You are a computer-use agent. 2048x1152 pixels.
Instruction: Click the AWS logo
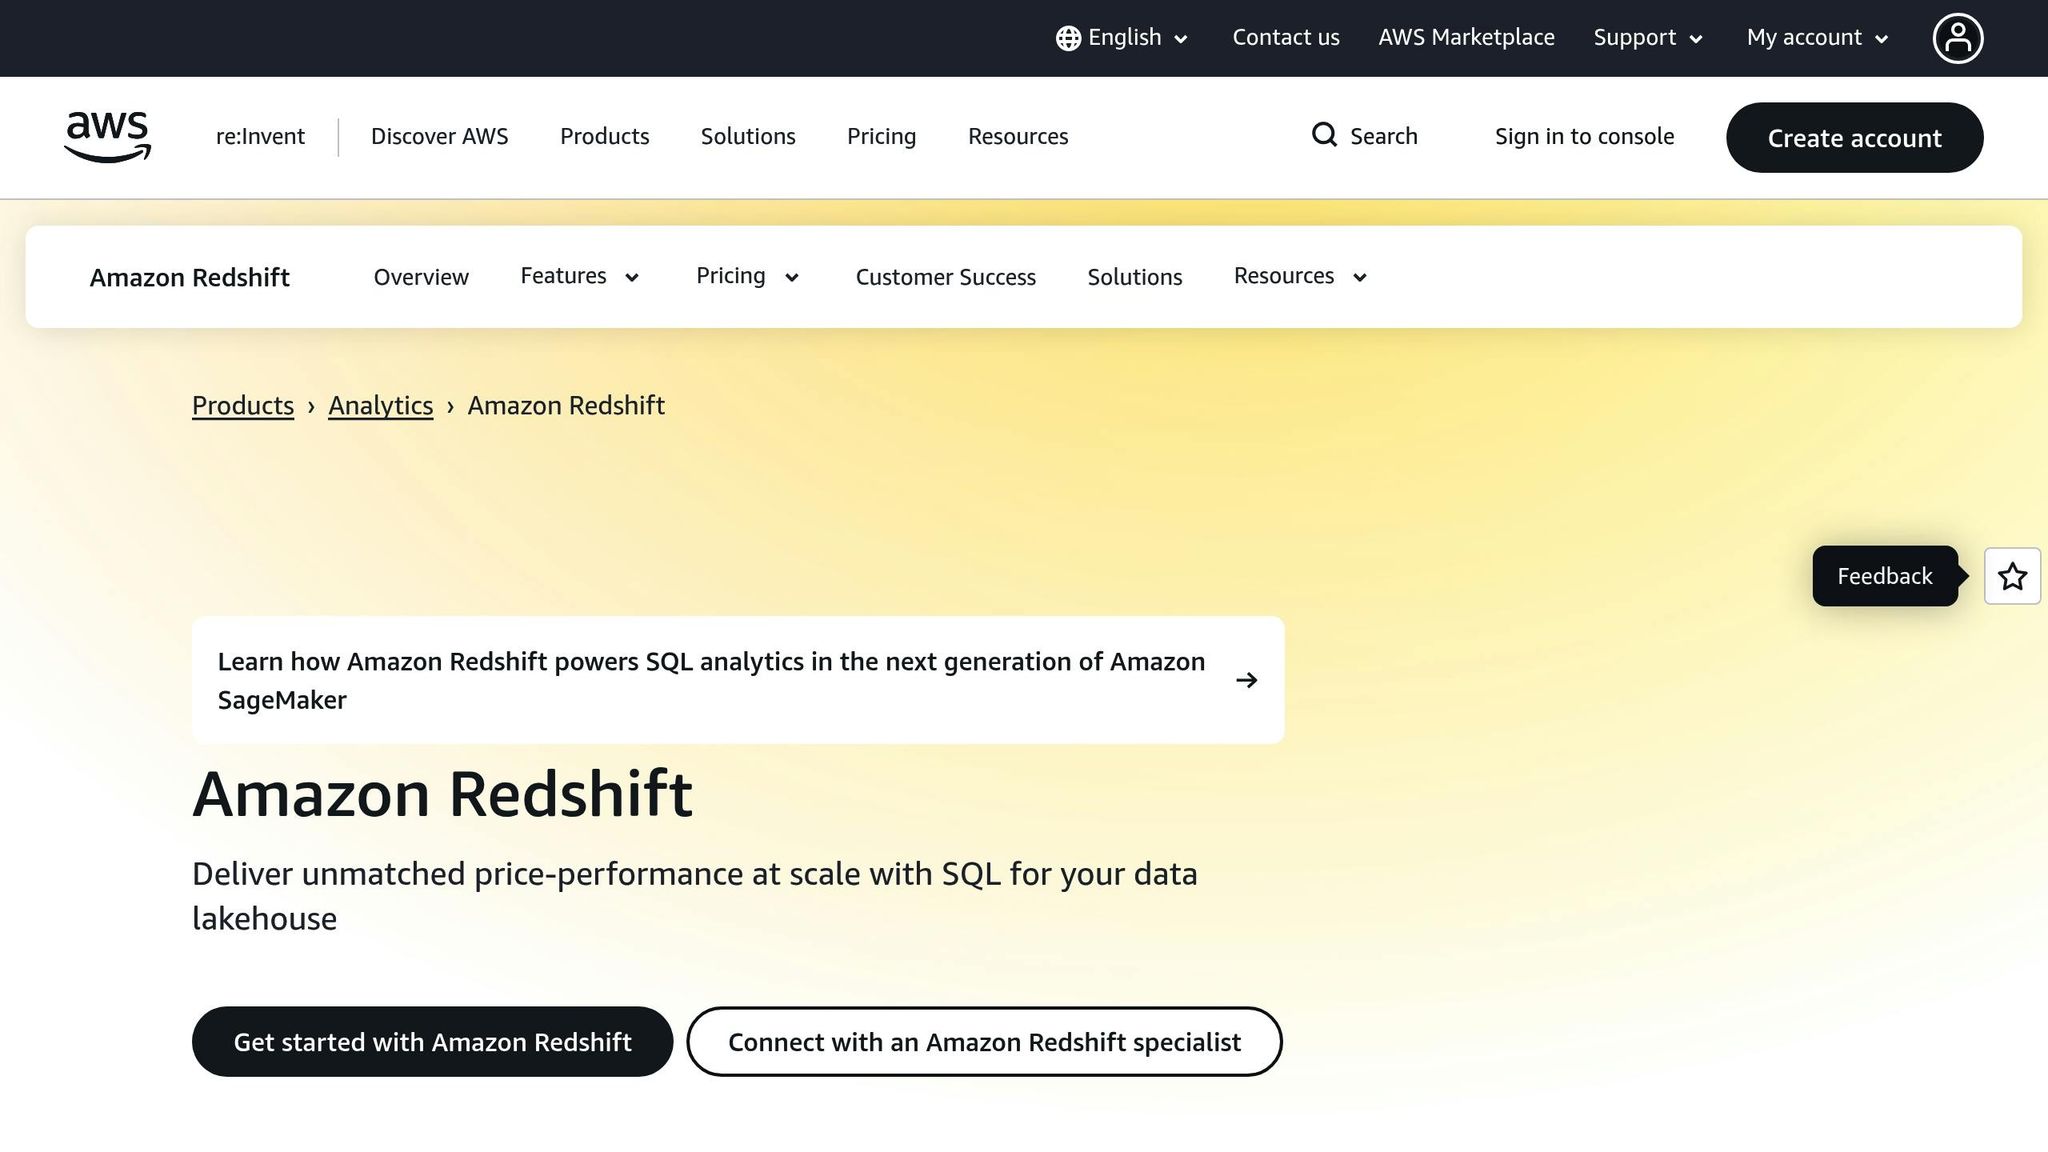click(x=106, y=137)
